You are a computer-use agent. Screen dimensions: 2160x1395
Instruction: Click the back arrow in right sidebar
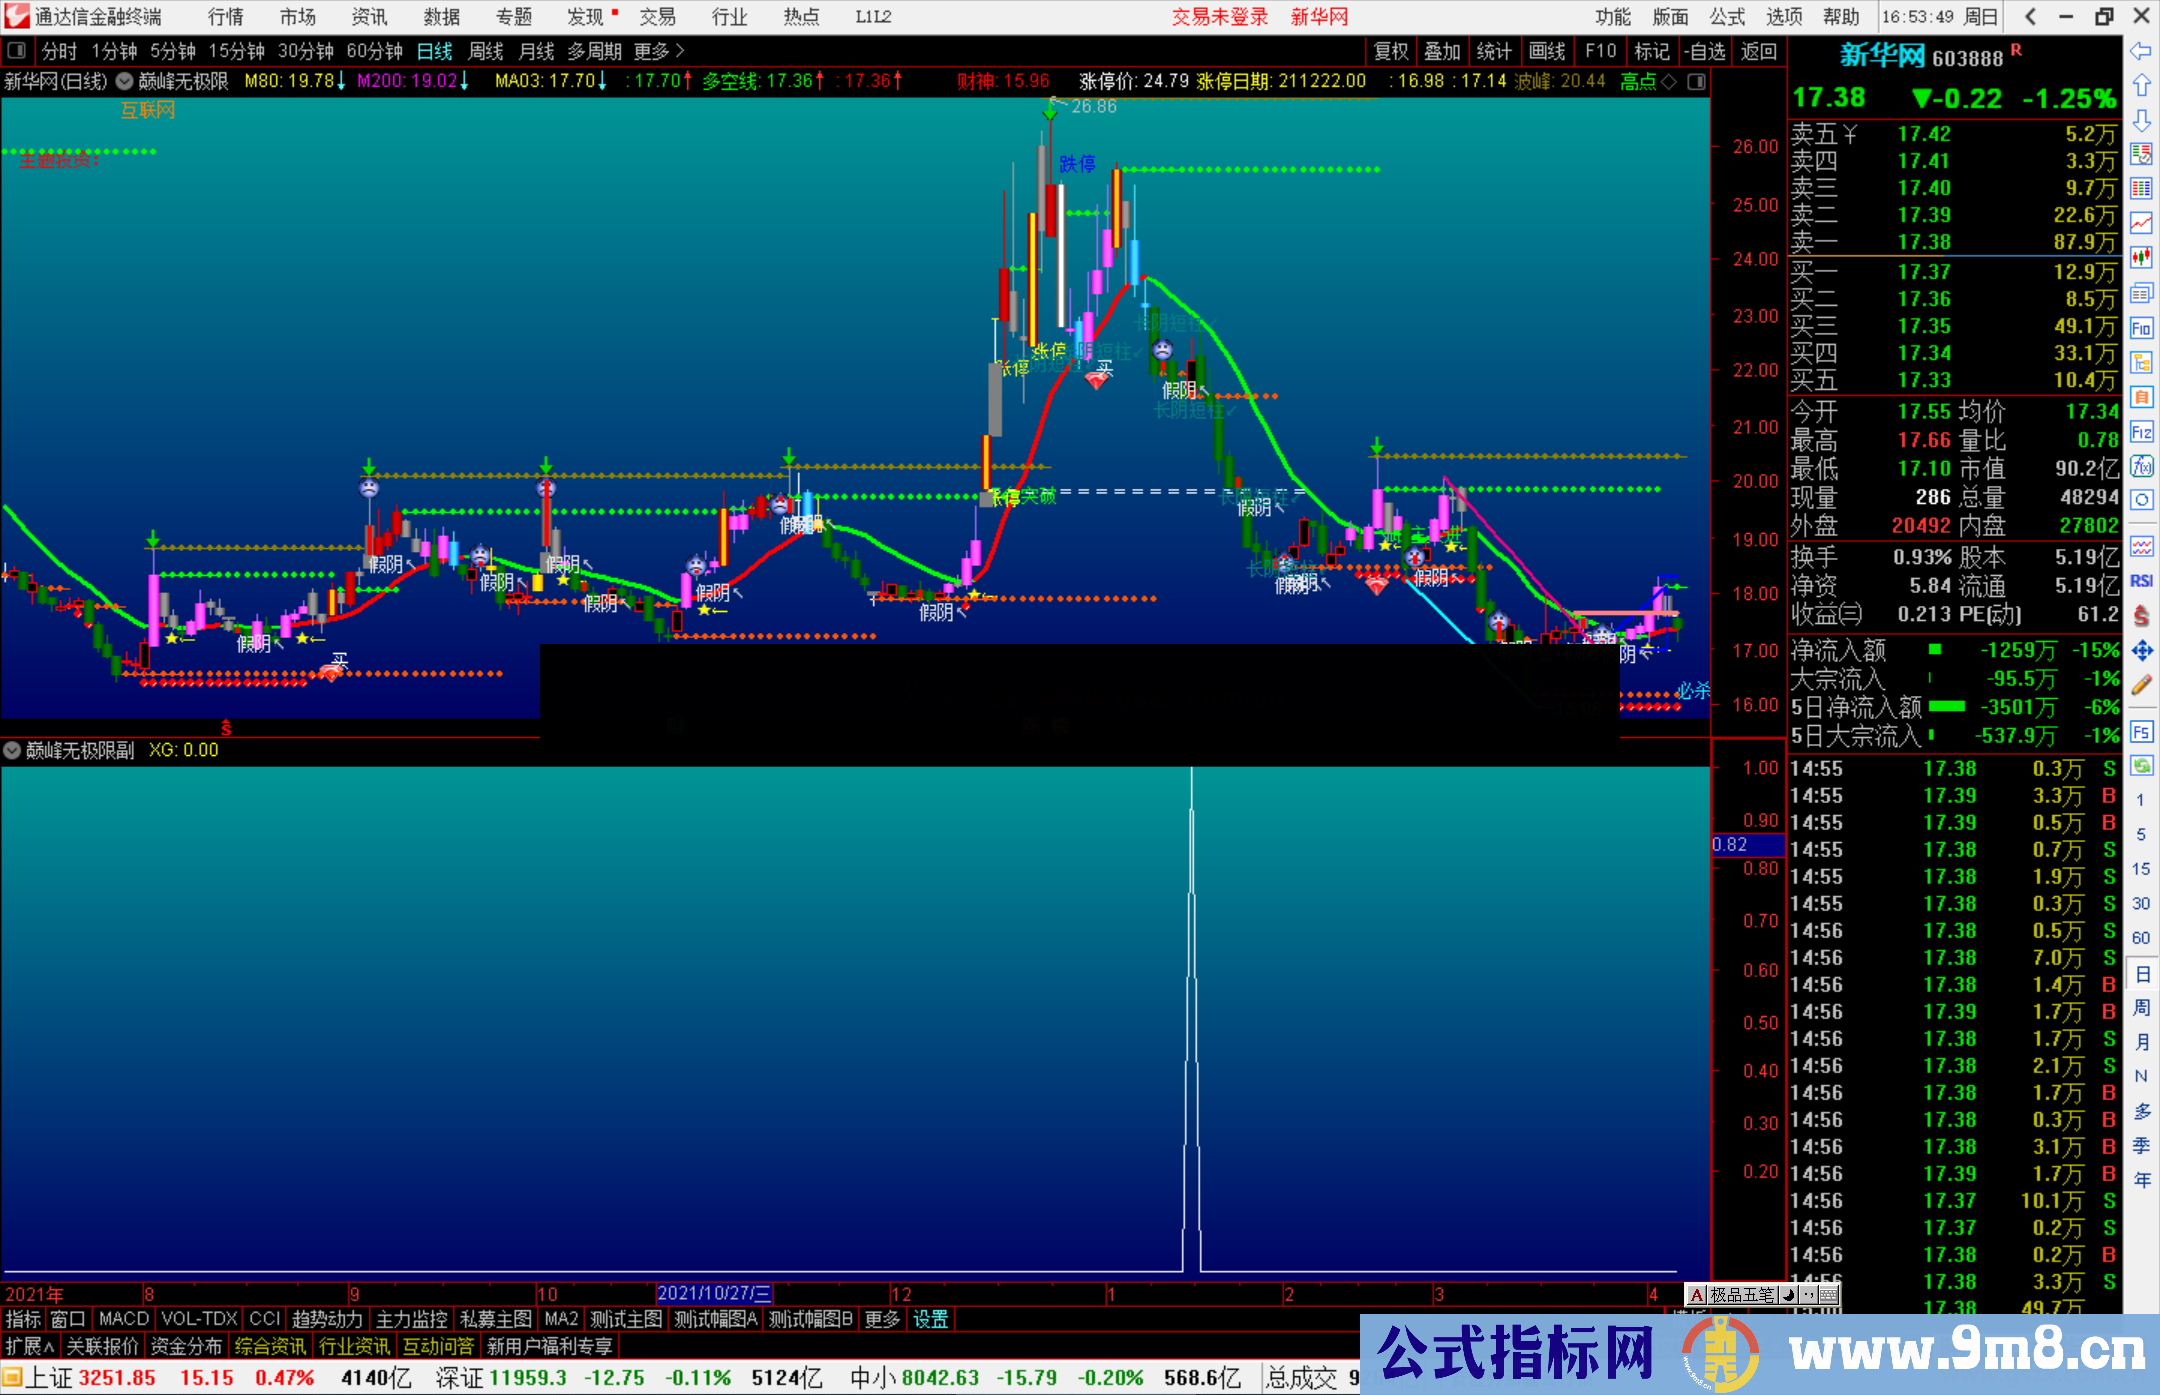[x=2140, y=51]
